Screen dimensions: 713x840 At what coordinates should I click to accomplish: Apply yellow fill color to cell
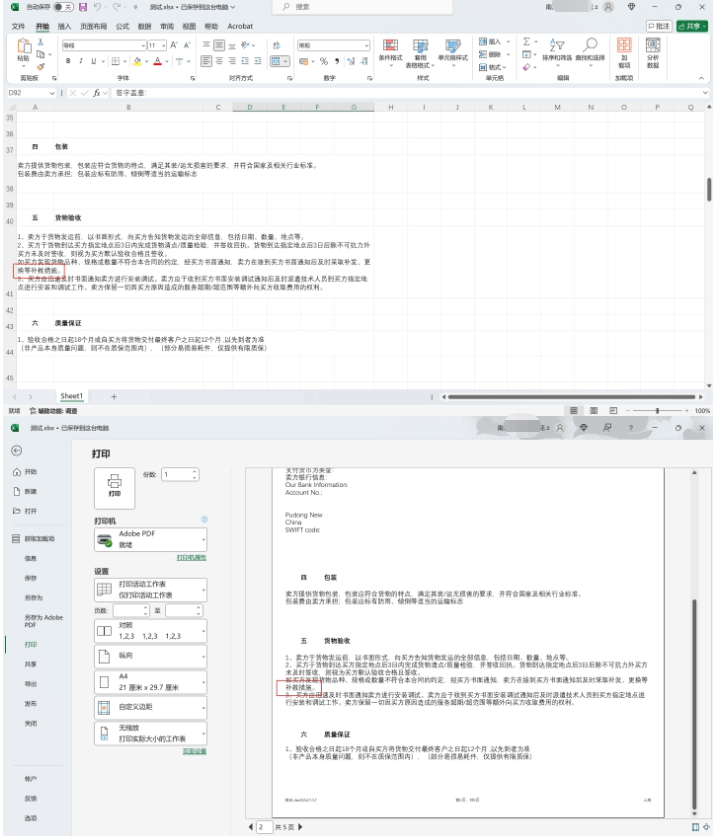click(x=137, y=61)
